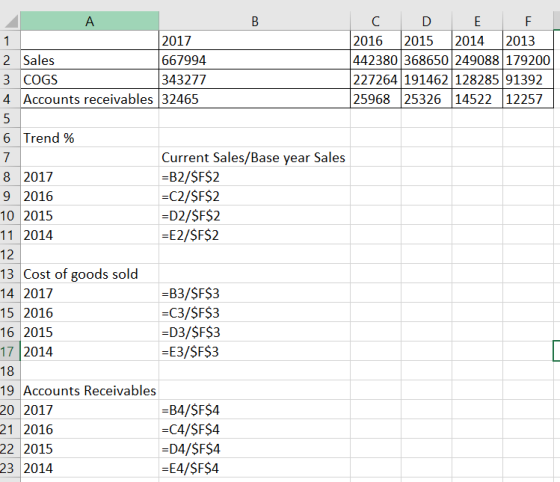Screen dimensions: 560x482
Task: Click COGS value 128285
Action: coord(477,79)
